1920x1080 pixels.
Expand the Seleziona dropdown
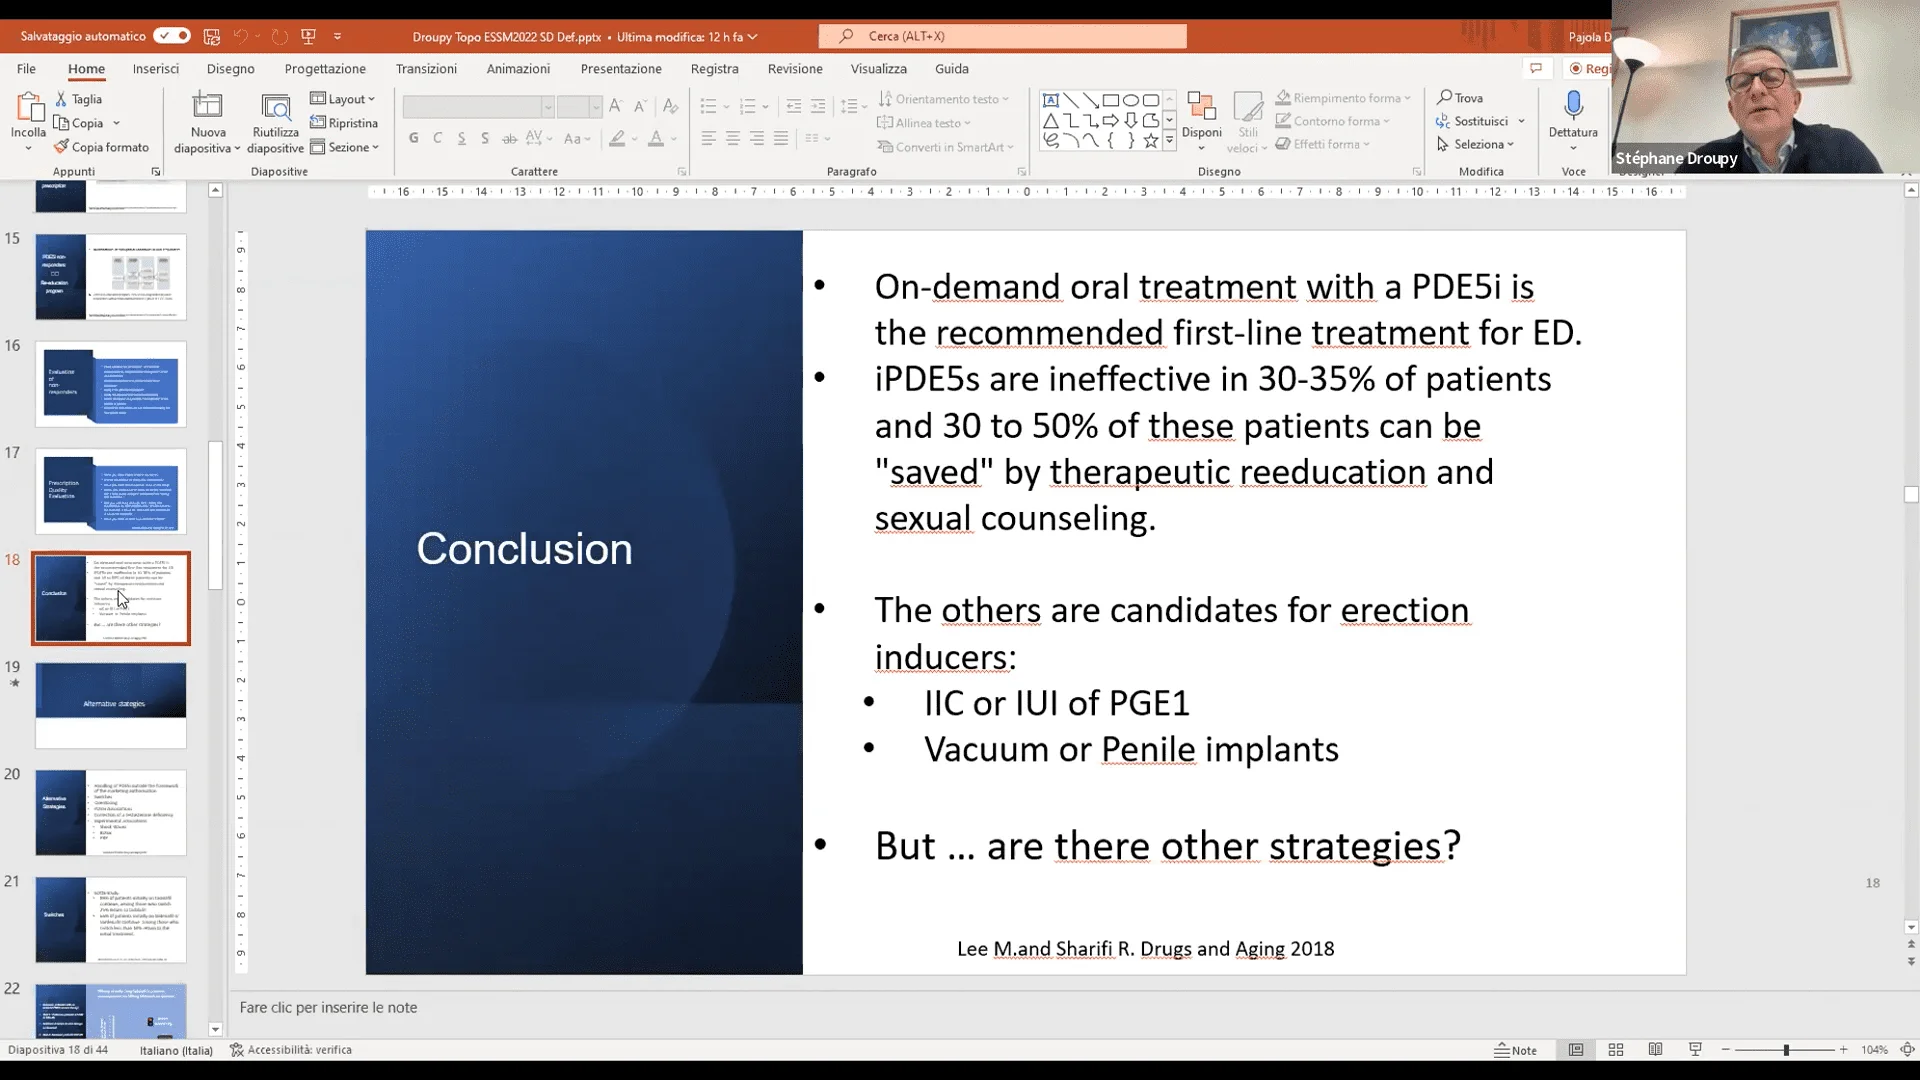1476,144
